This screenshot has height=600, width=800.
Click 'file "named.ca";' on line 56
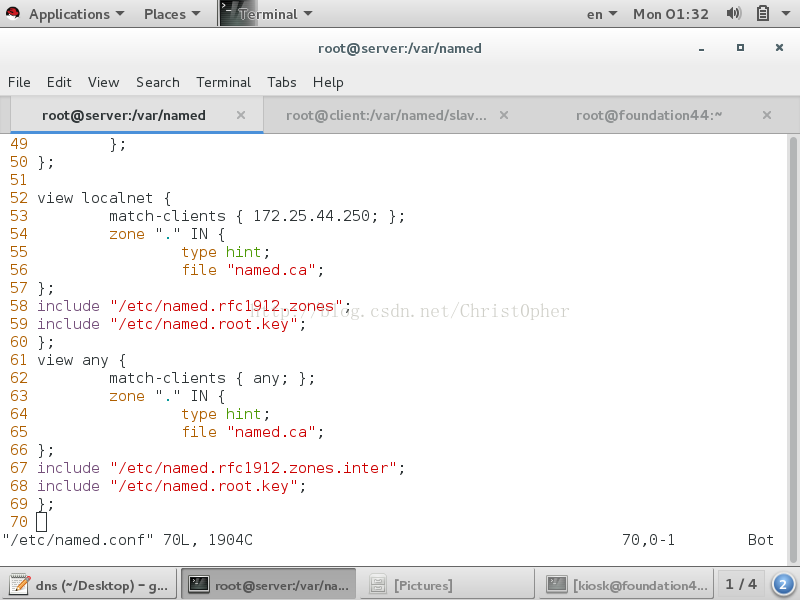253,270
